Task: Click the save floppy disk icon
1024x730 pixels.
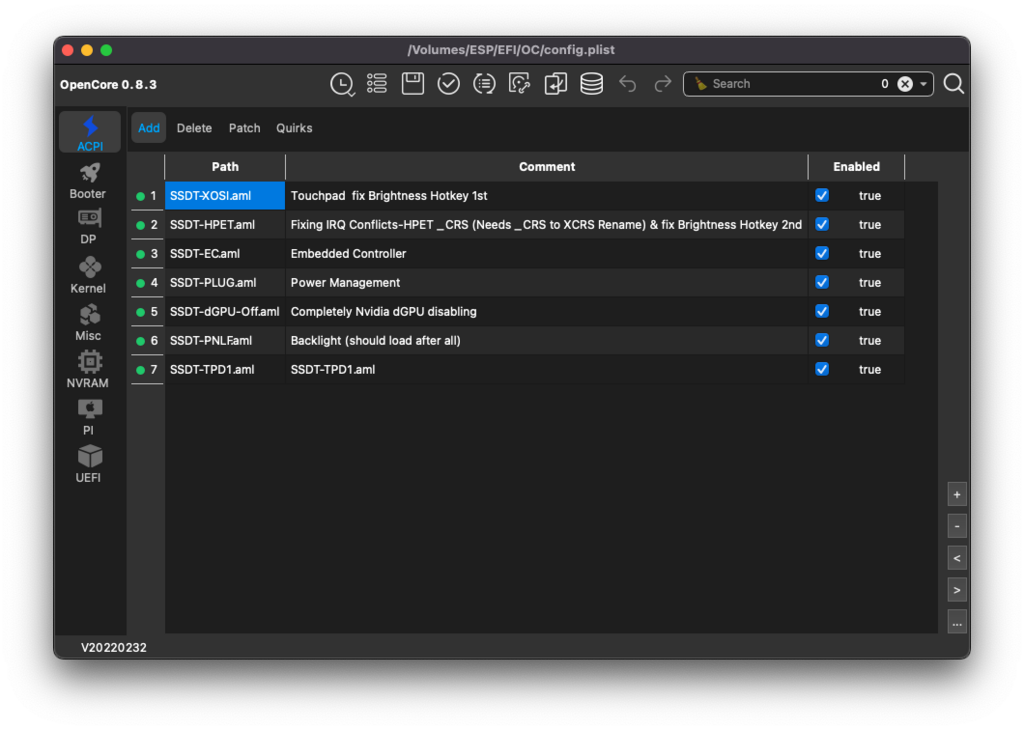Action: pyautogui.click(x=413, y=84)
